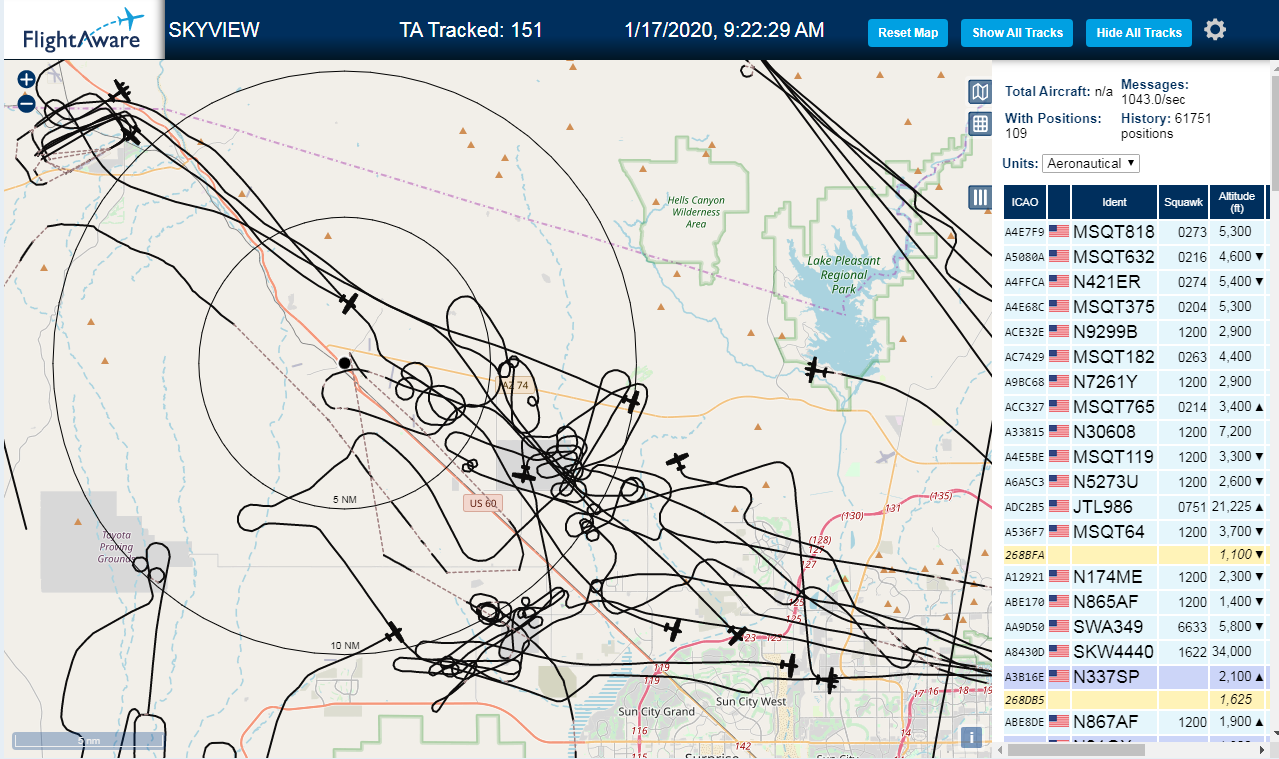Click the receiver location dot at the rings' center
The width and height of the screenshot is (1279, 759).
point(344,363)
